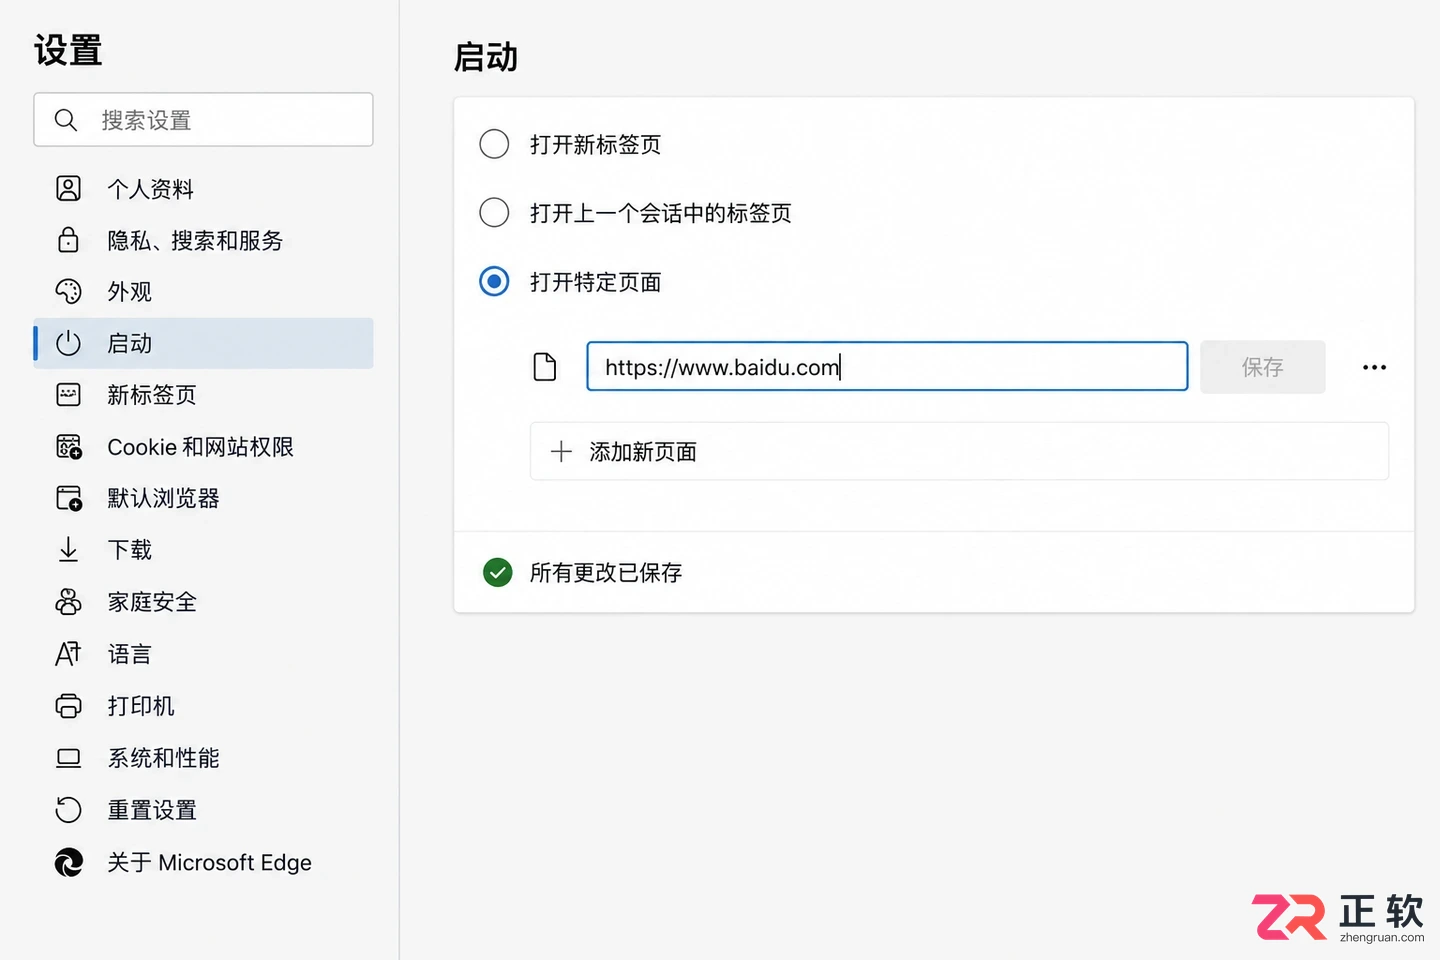
Task: Click the page file icon beside URL
Action: pyautogui.click(x=545, y=367)
